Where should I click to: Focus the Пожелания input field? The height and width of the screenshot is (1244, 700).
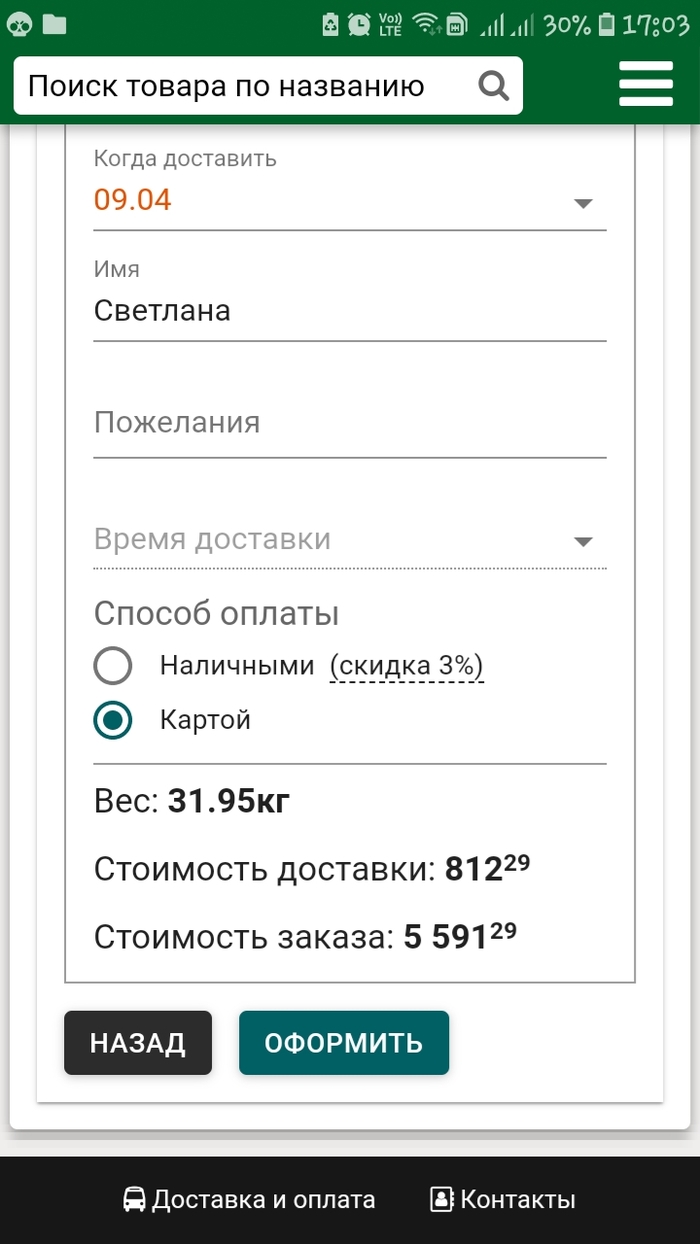click(x=350, y=423)
